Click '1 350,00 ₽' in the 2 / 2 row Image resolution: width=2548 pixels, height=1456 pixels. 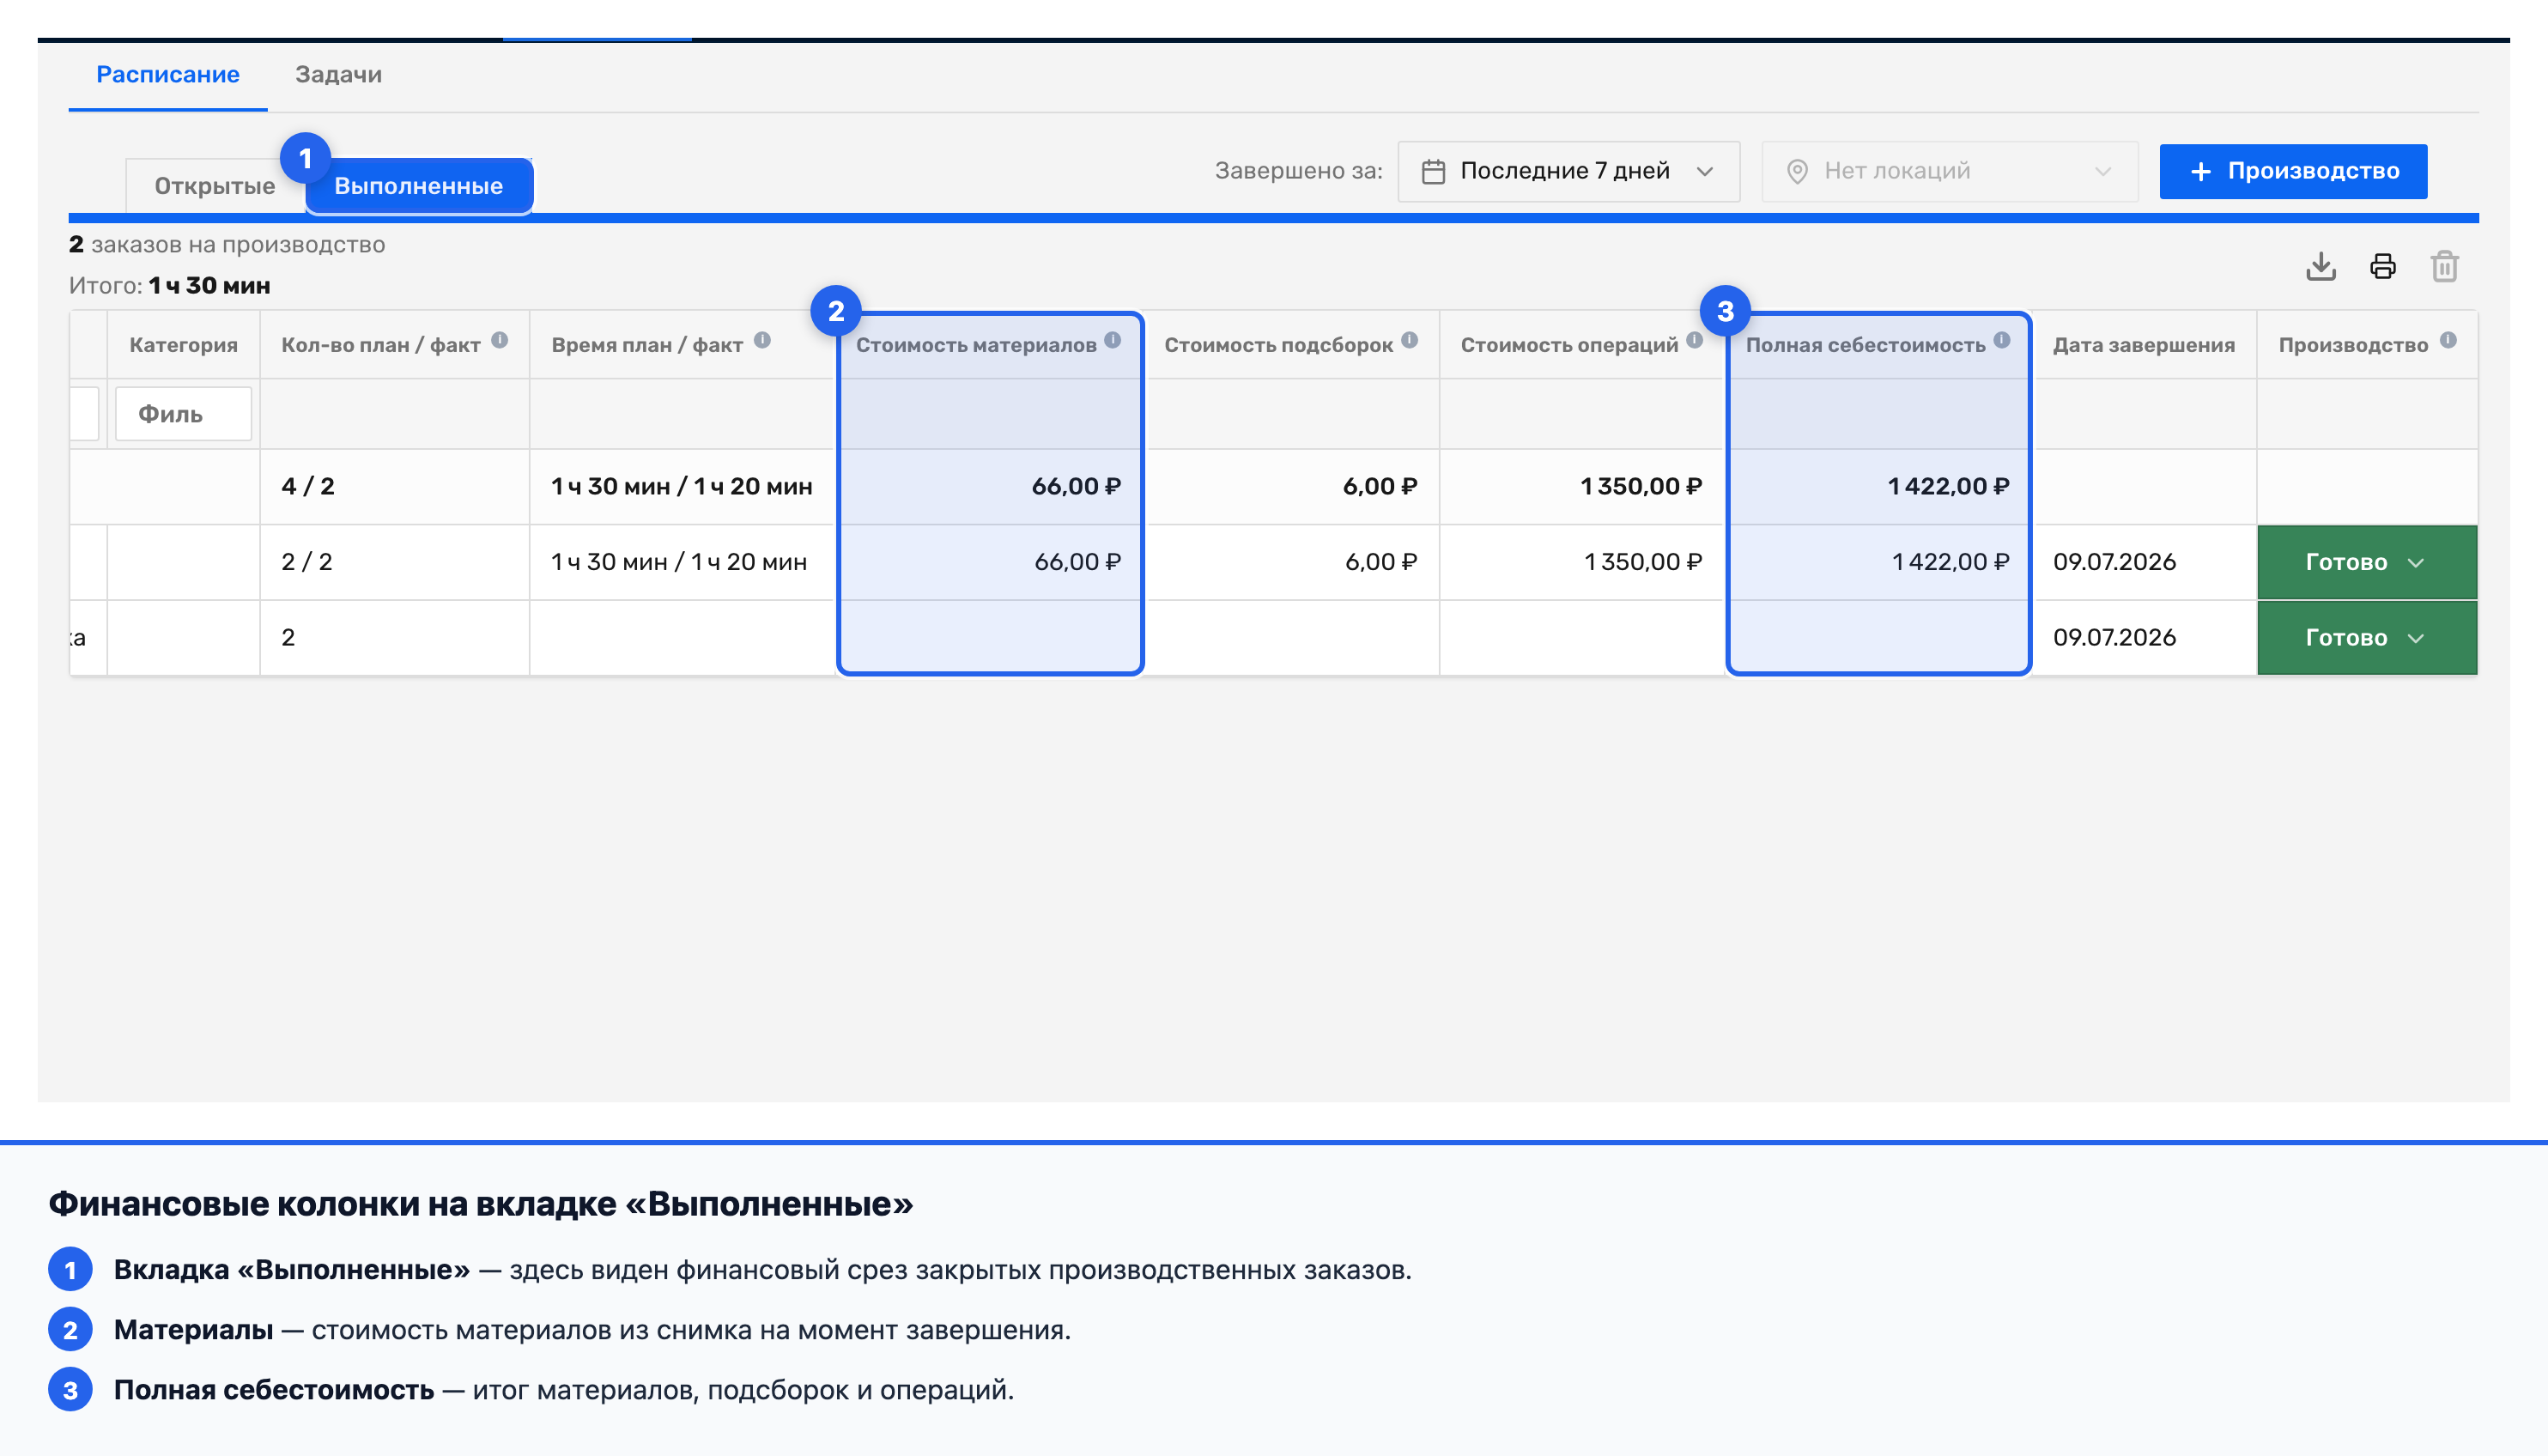tap(1643, 562)
